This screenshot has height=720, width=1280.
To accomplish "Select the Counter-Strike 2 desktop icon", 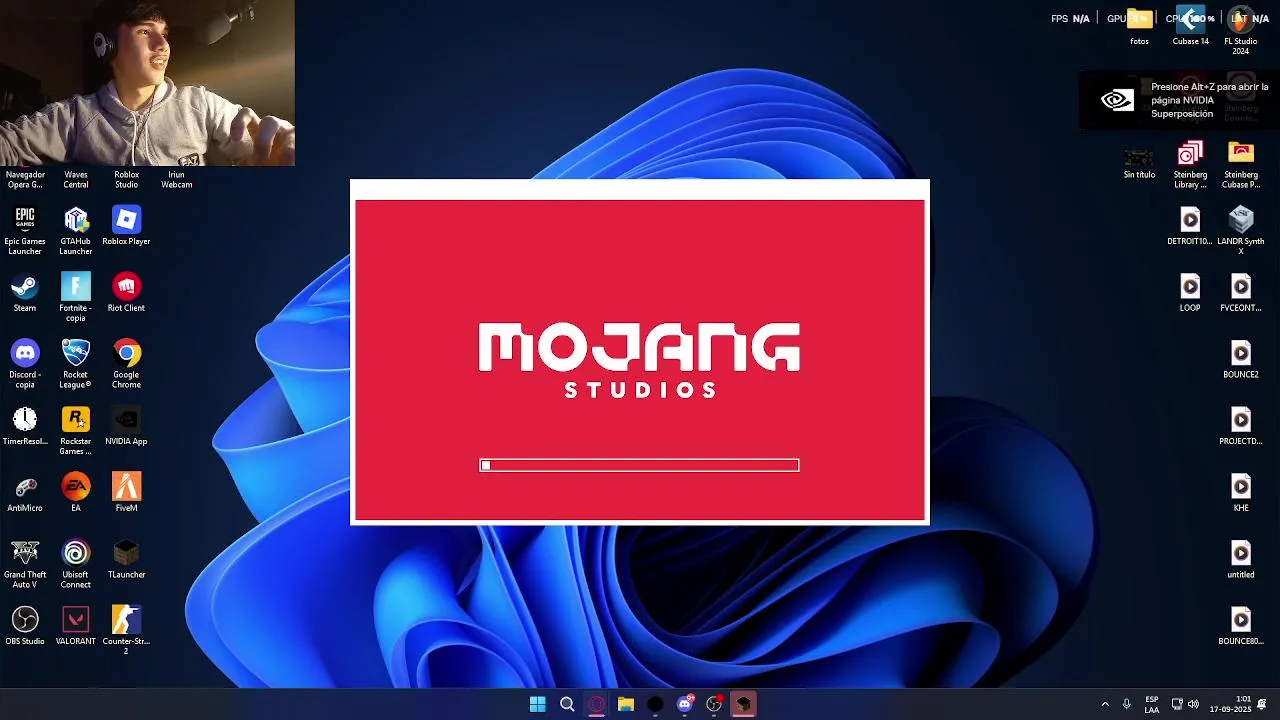I will [126, 631].
